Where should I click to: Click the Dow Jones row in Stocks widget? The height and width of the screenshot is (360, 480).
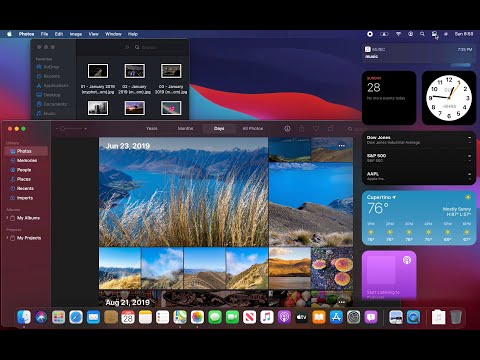pos(419,140)
